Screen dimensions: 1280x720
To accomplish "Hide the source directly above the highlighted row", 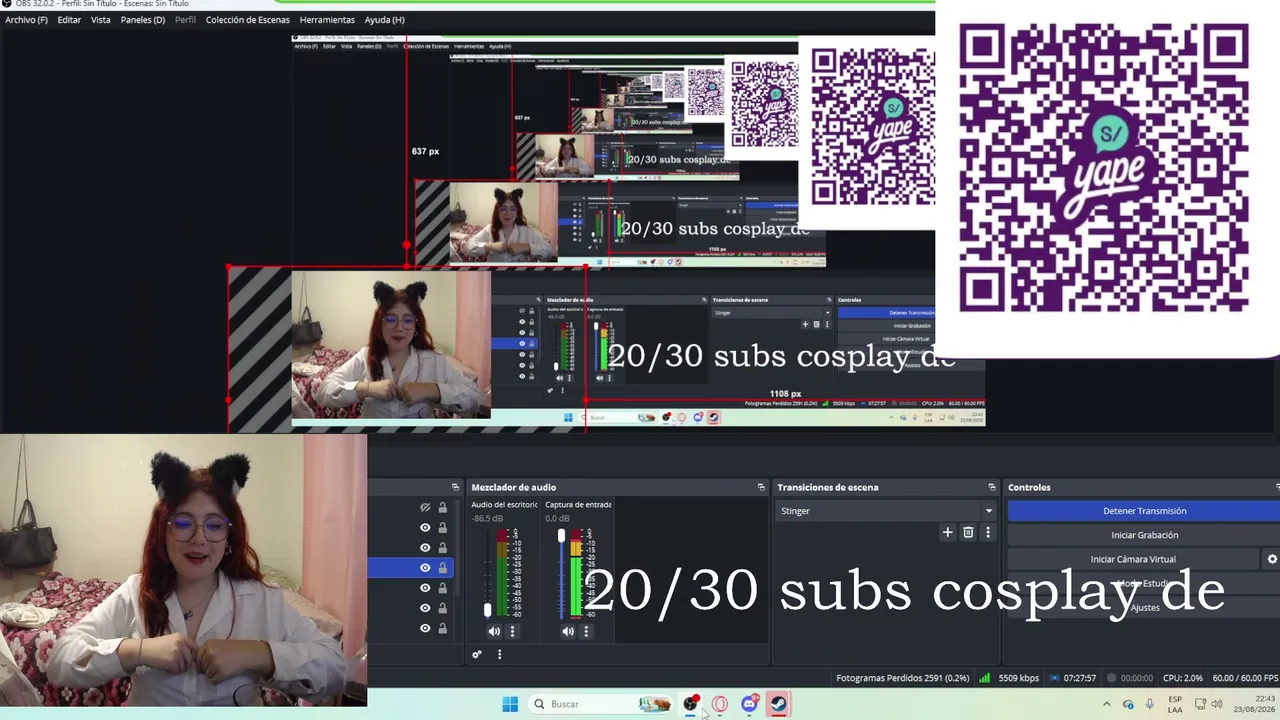I will [x=425, y=548].
